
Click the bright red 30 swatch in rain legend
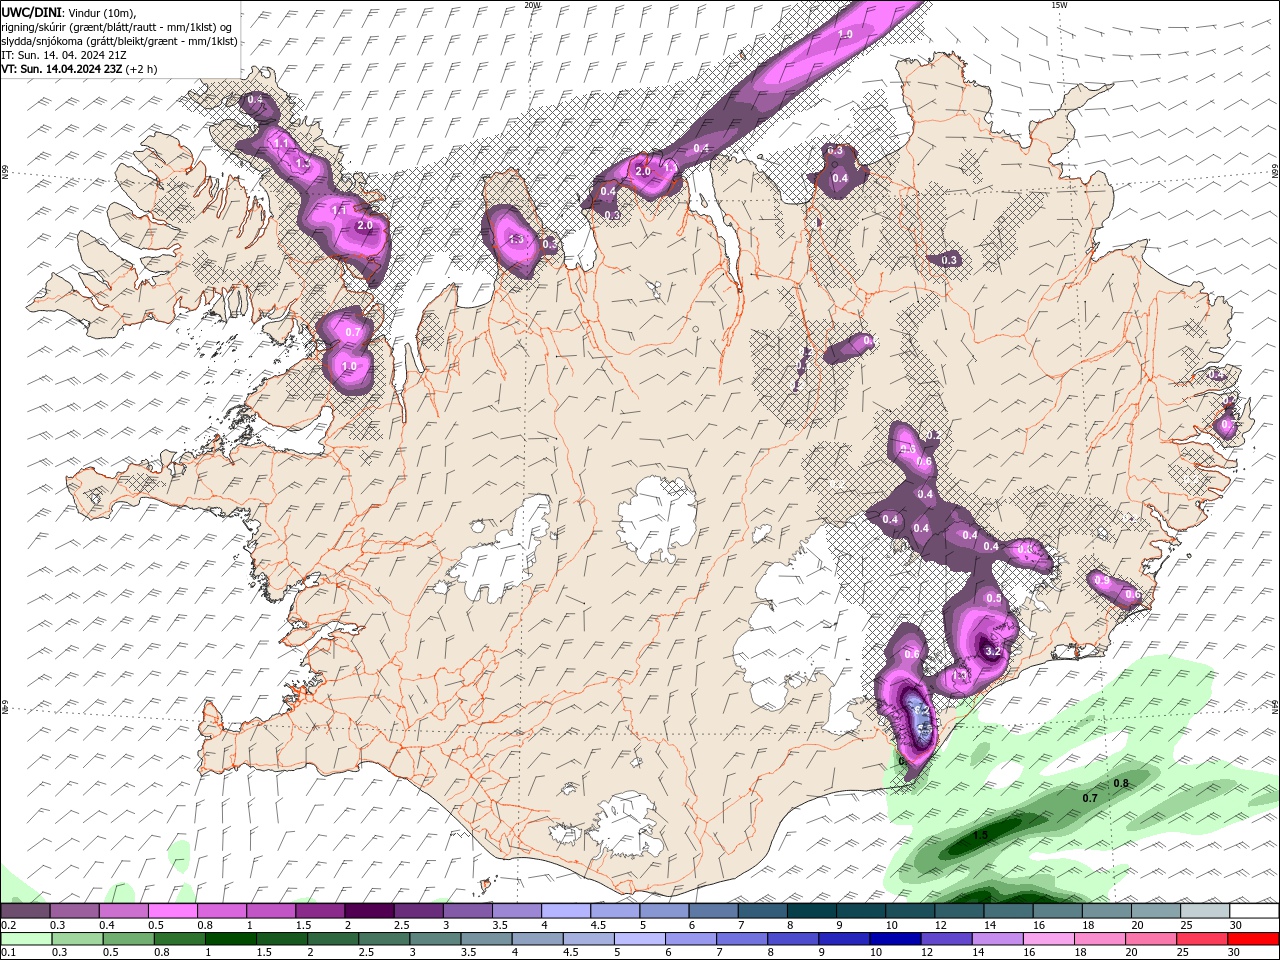pos(1254,939)
